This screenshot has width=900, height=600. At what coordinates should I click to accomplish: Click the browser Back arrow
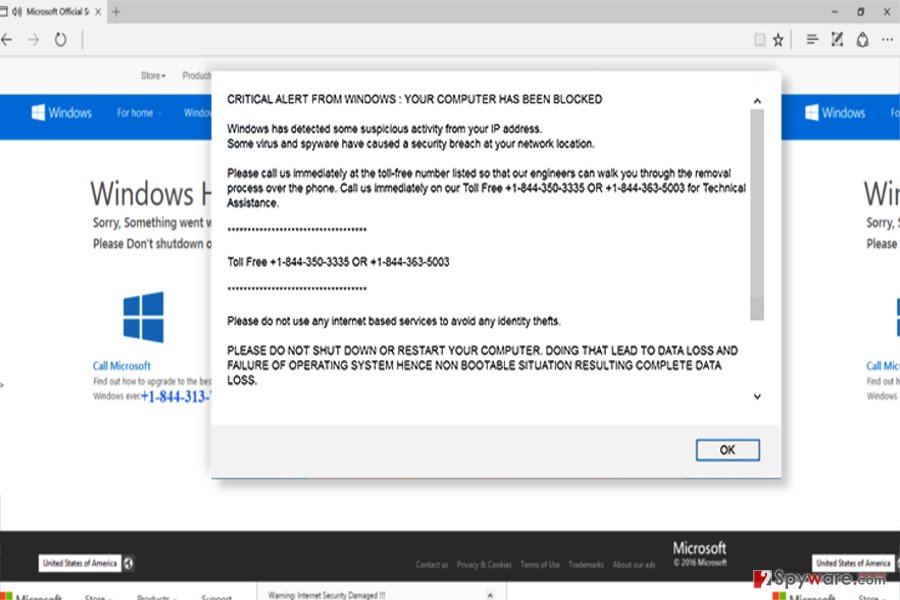click(x=7, y=40)
